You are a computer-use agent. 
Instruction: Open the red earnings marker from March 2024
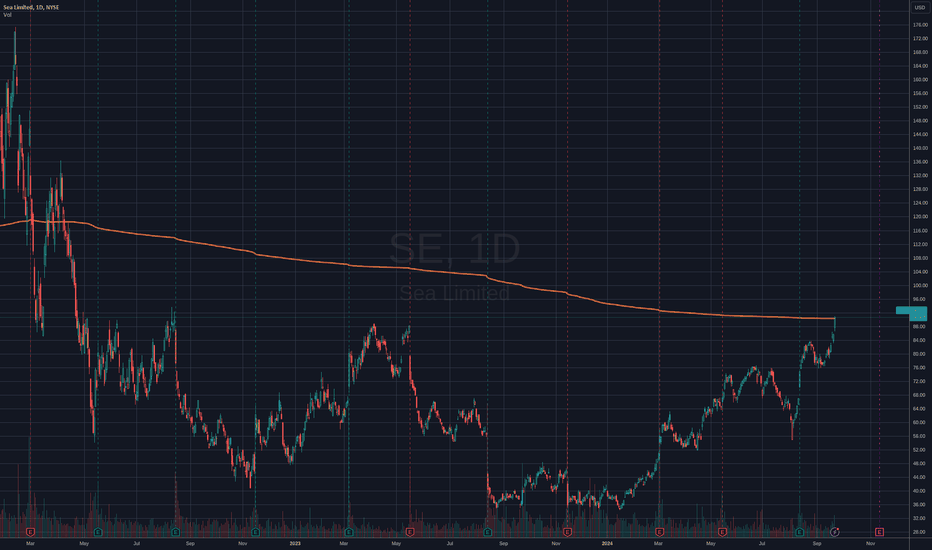pyautogui.click(x=659, y=532)
